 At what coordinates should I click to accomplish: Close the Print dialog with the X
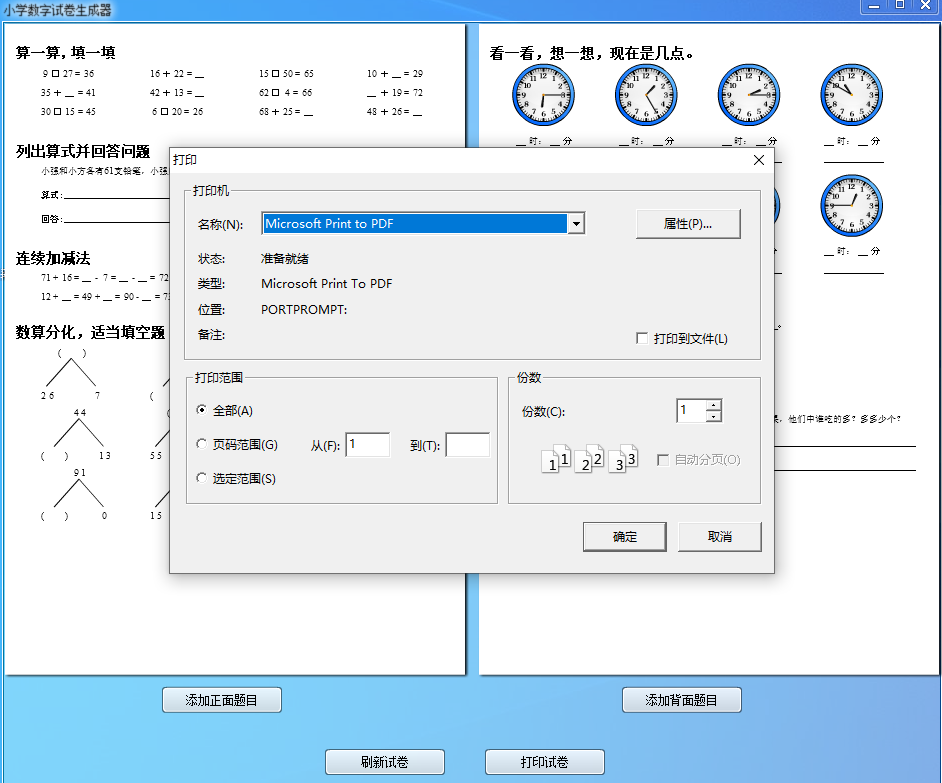click(x=759, y=160)
